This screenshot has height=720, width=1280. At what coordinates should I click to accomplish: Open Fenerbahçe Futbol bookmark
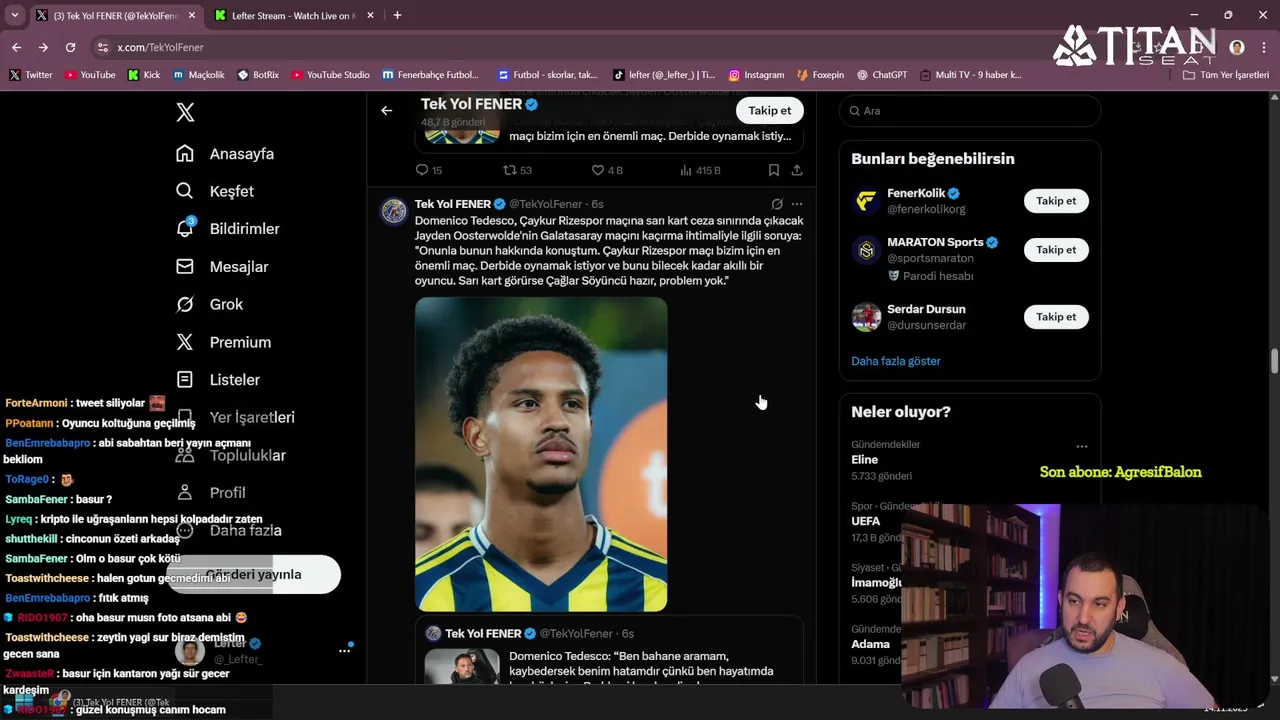(x=431, y=75)
